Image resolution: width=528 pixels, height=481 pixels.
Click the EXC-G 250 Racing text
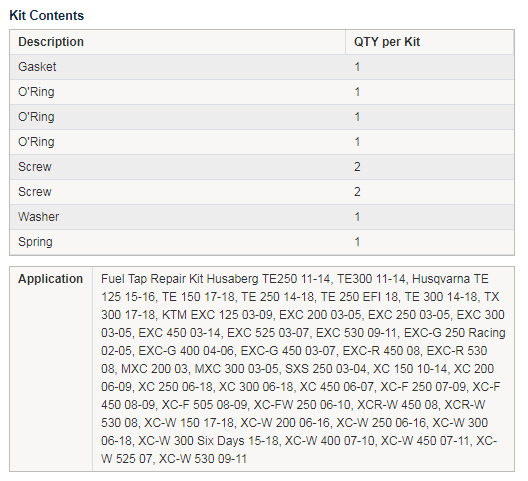[x=455, y=333]
